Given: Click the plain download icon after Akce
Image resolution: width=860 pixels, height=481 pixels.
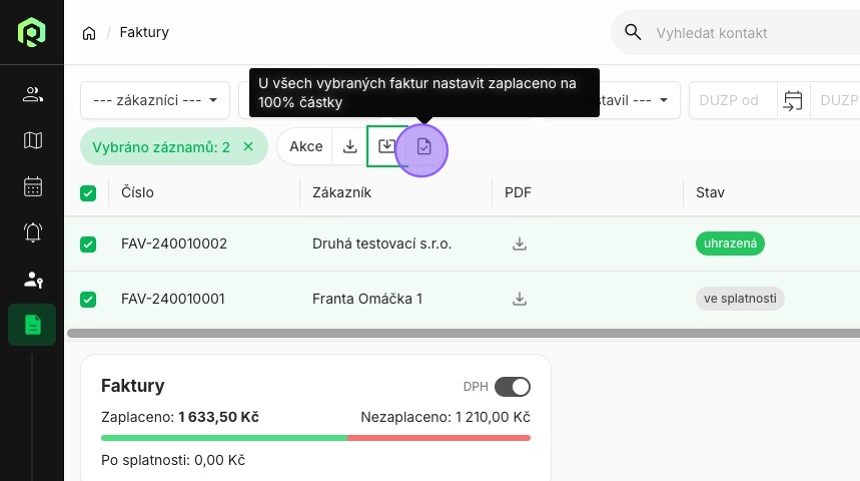Looking at the screenshot, I should click(x=350, y=147).
